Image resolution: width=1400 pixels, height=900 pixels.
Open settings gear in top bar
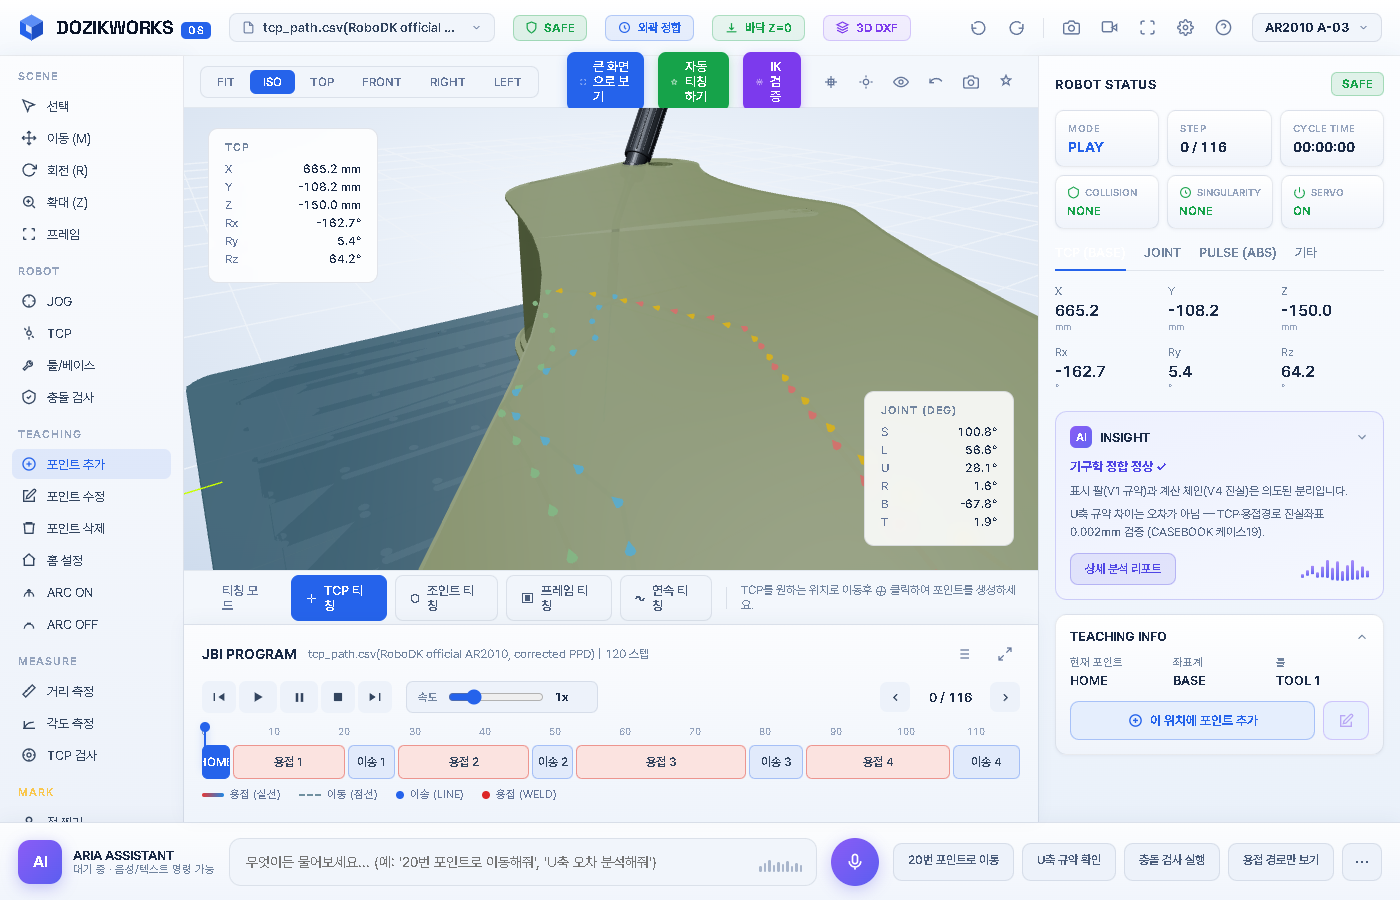1185,28
